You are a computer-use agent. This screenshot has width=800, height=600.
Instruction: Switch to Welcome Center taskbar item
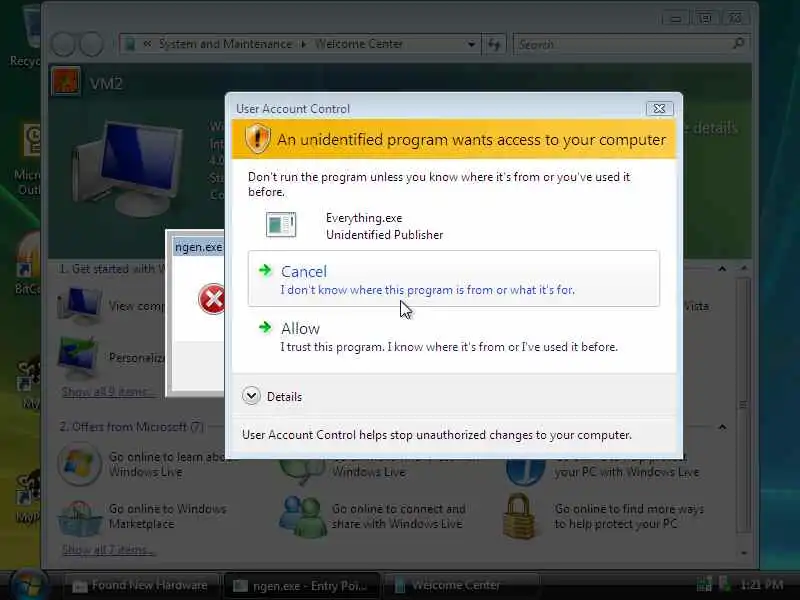[459, 585]
